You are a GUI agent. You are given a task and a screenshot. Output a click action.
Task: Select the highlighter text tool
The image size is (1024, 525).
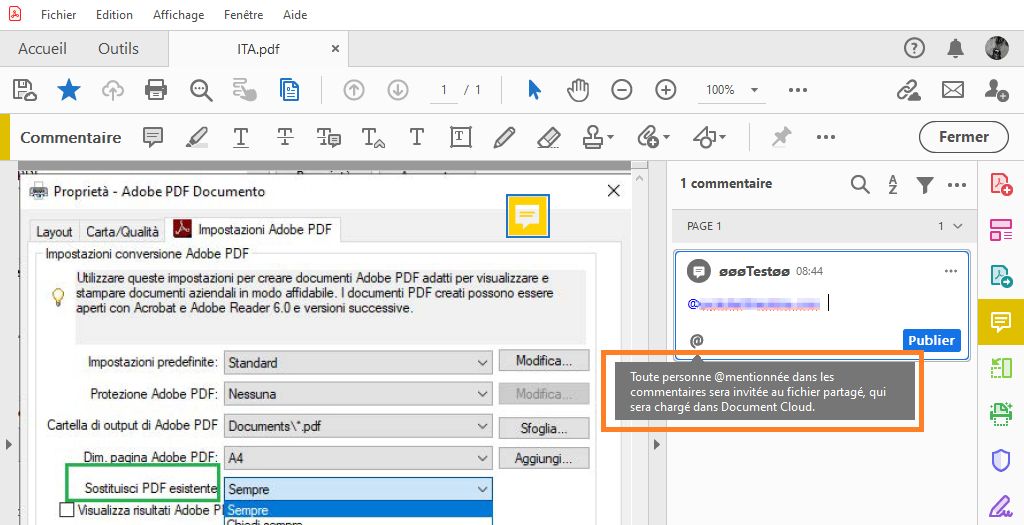point(197,137)
